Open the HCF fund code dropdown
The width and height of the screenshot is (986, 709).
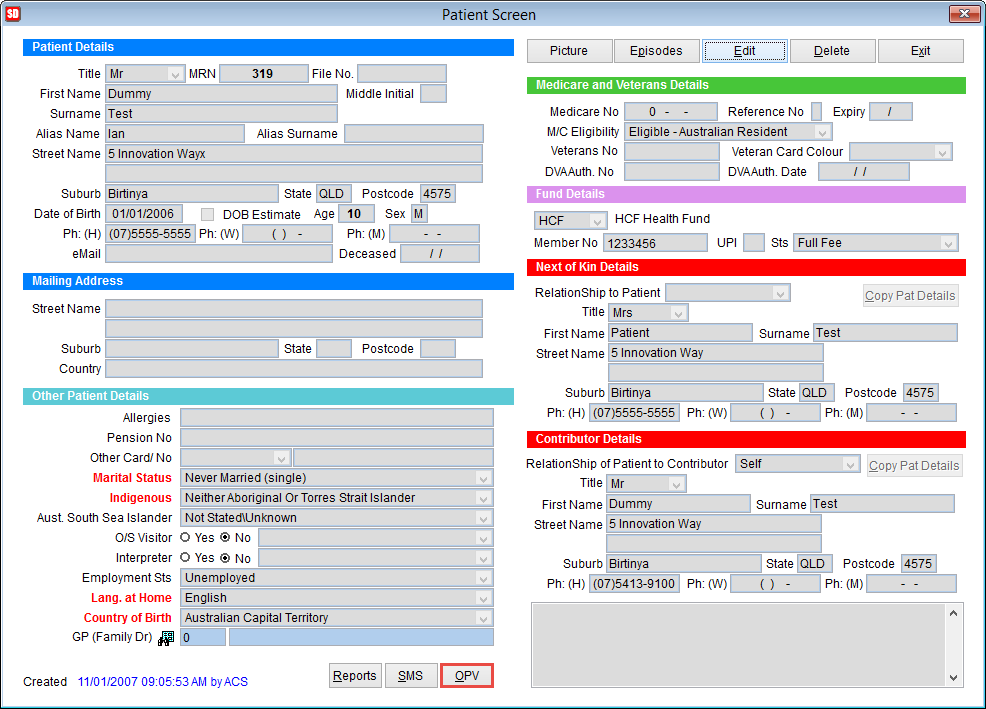(597, 221)
